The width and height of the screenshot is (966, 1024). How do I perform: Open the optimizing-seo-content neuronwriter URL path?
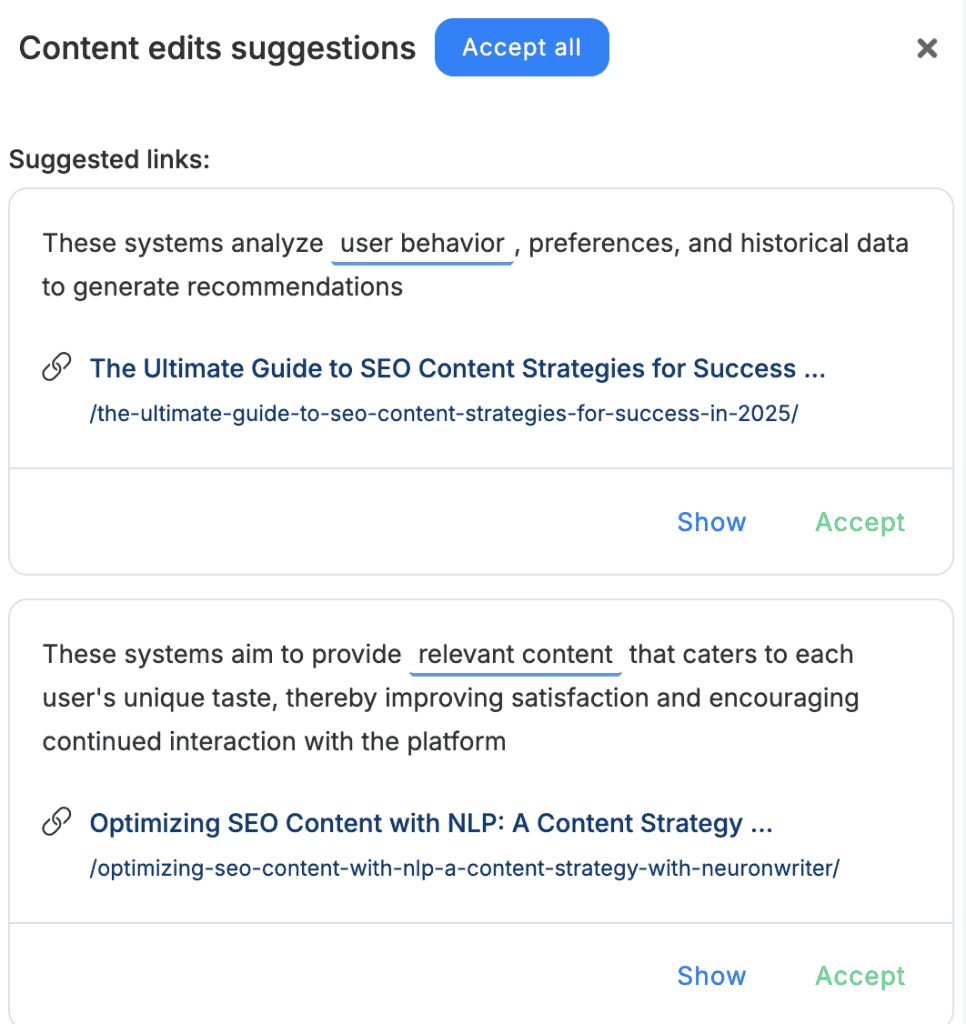pos(464,868)
